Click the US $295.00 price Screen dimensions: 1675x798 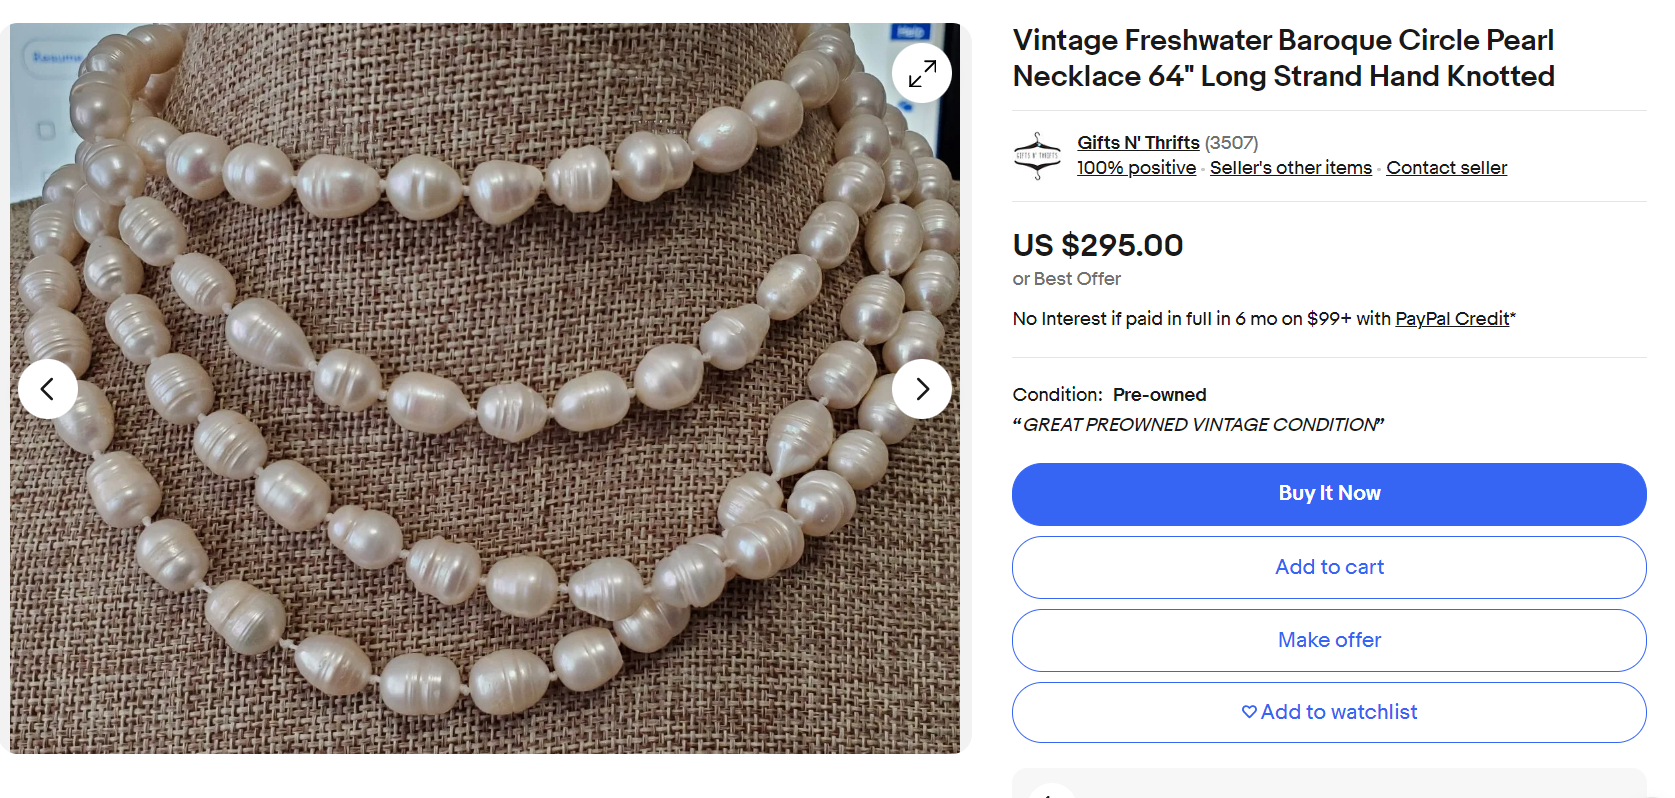(x=1097, y=245)
